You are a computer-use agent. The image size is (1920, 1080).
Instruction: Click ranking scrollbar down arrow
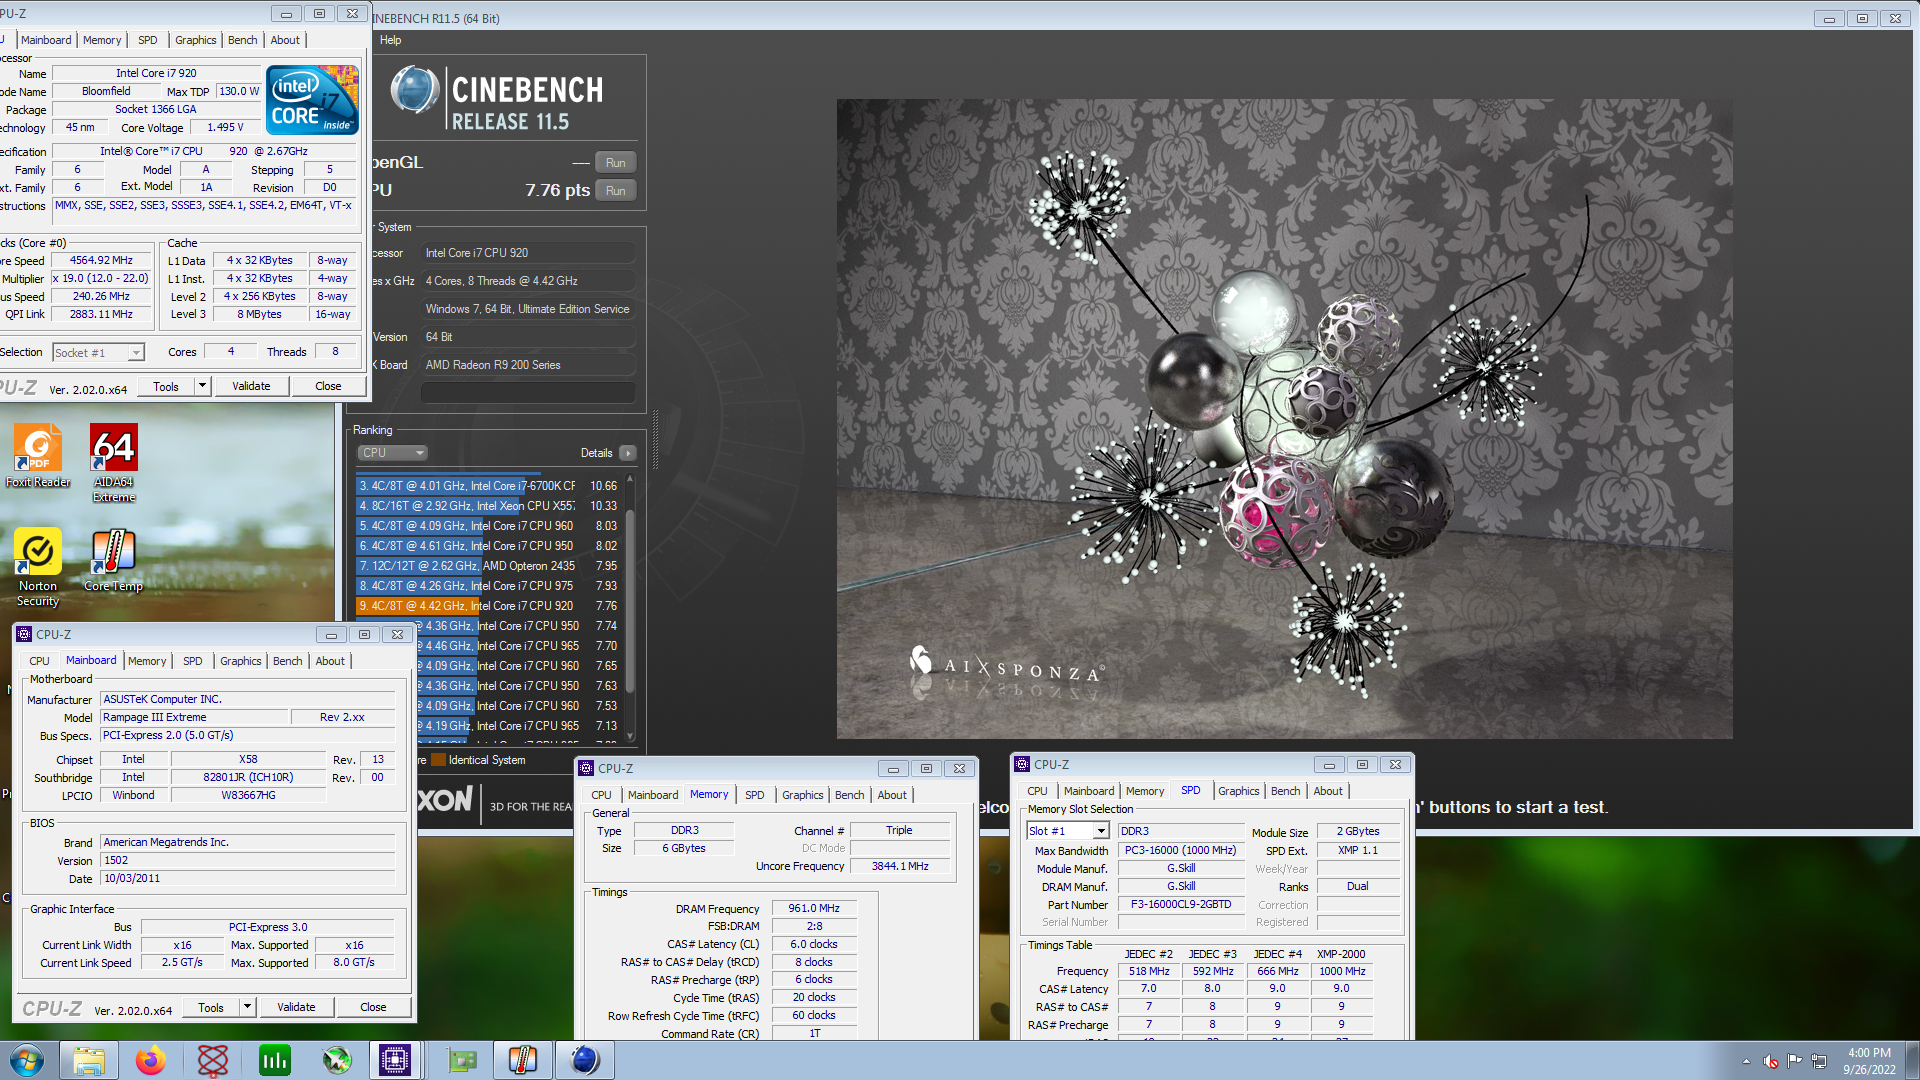pyautogui.click(x=630, y=736)
